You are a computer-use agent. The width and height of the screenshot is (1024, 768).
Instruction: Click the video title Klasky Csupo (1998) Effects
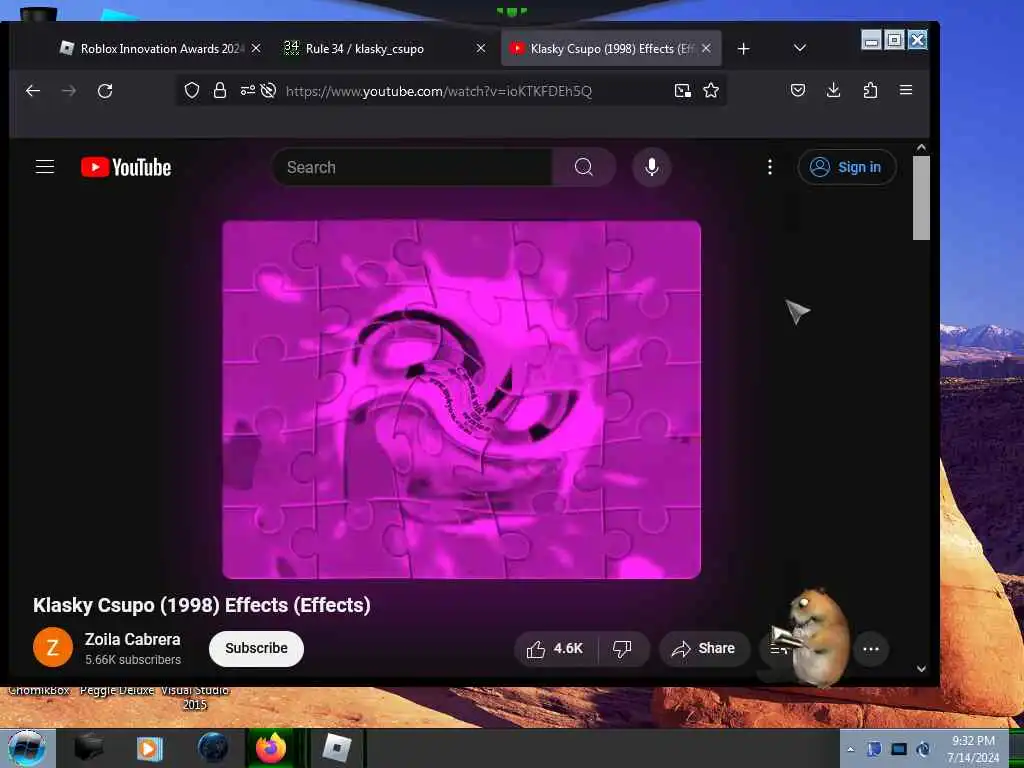pyautogui.click(x=202, y=605)
